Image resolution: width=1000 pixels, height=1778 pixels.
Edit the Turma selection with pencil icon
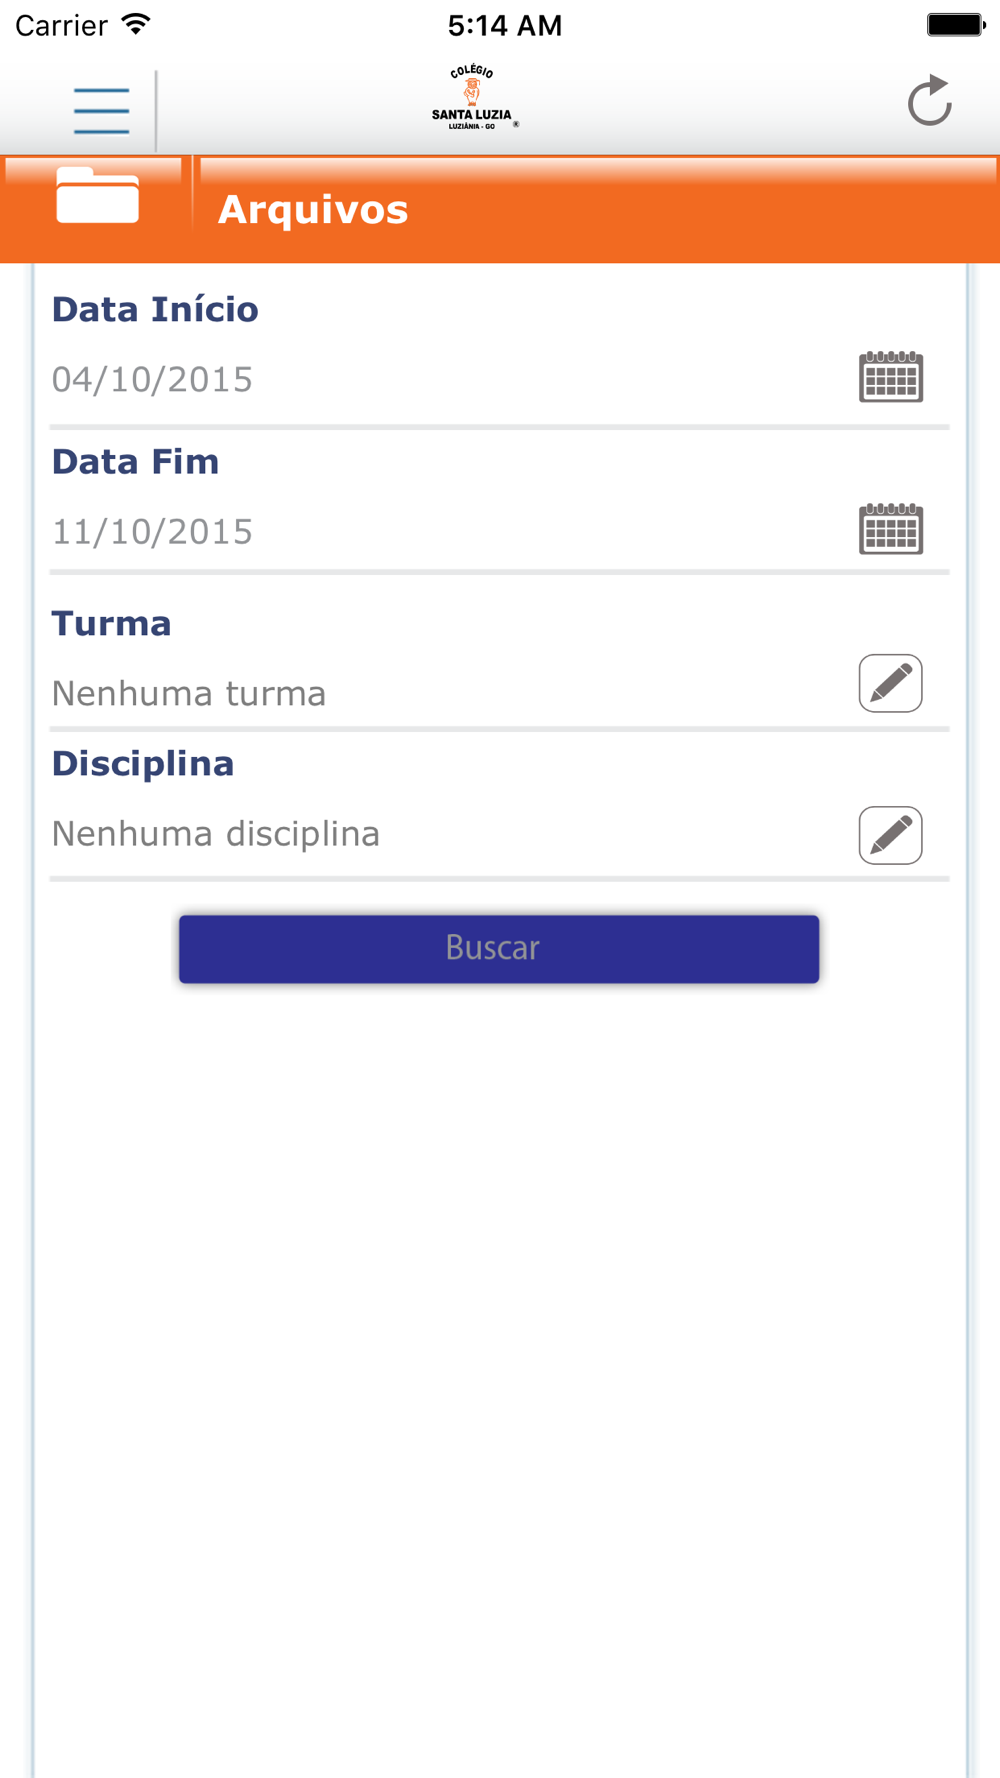click(x=891, y=684)
